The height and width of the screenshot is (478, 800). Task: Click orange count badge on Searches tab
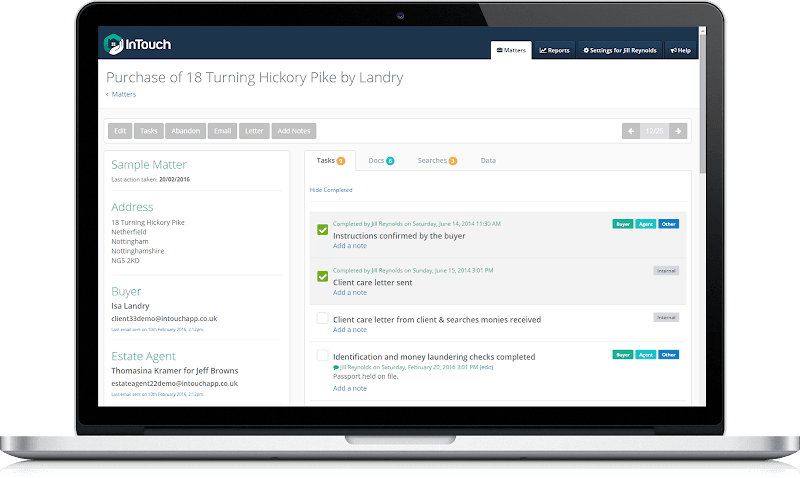coord(453,161)
